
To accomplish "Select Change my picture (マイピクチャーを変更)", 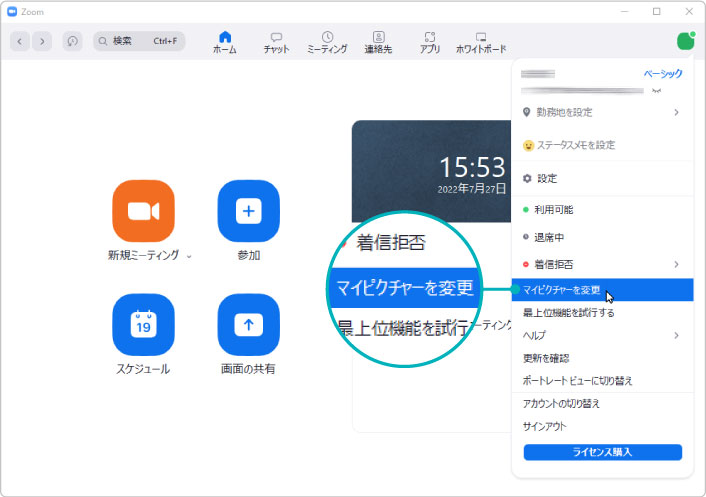I will pyautogui.click(x=602, y=290).
